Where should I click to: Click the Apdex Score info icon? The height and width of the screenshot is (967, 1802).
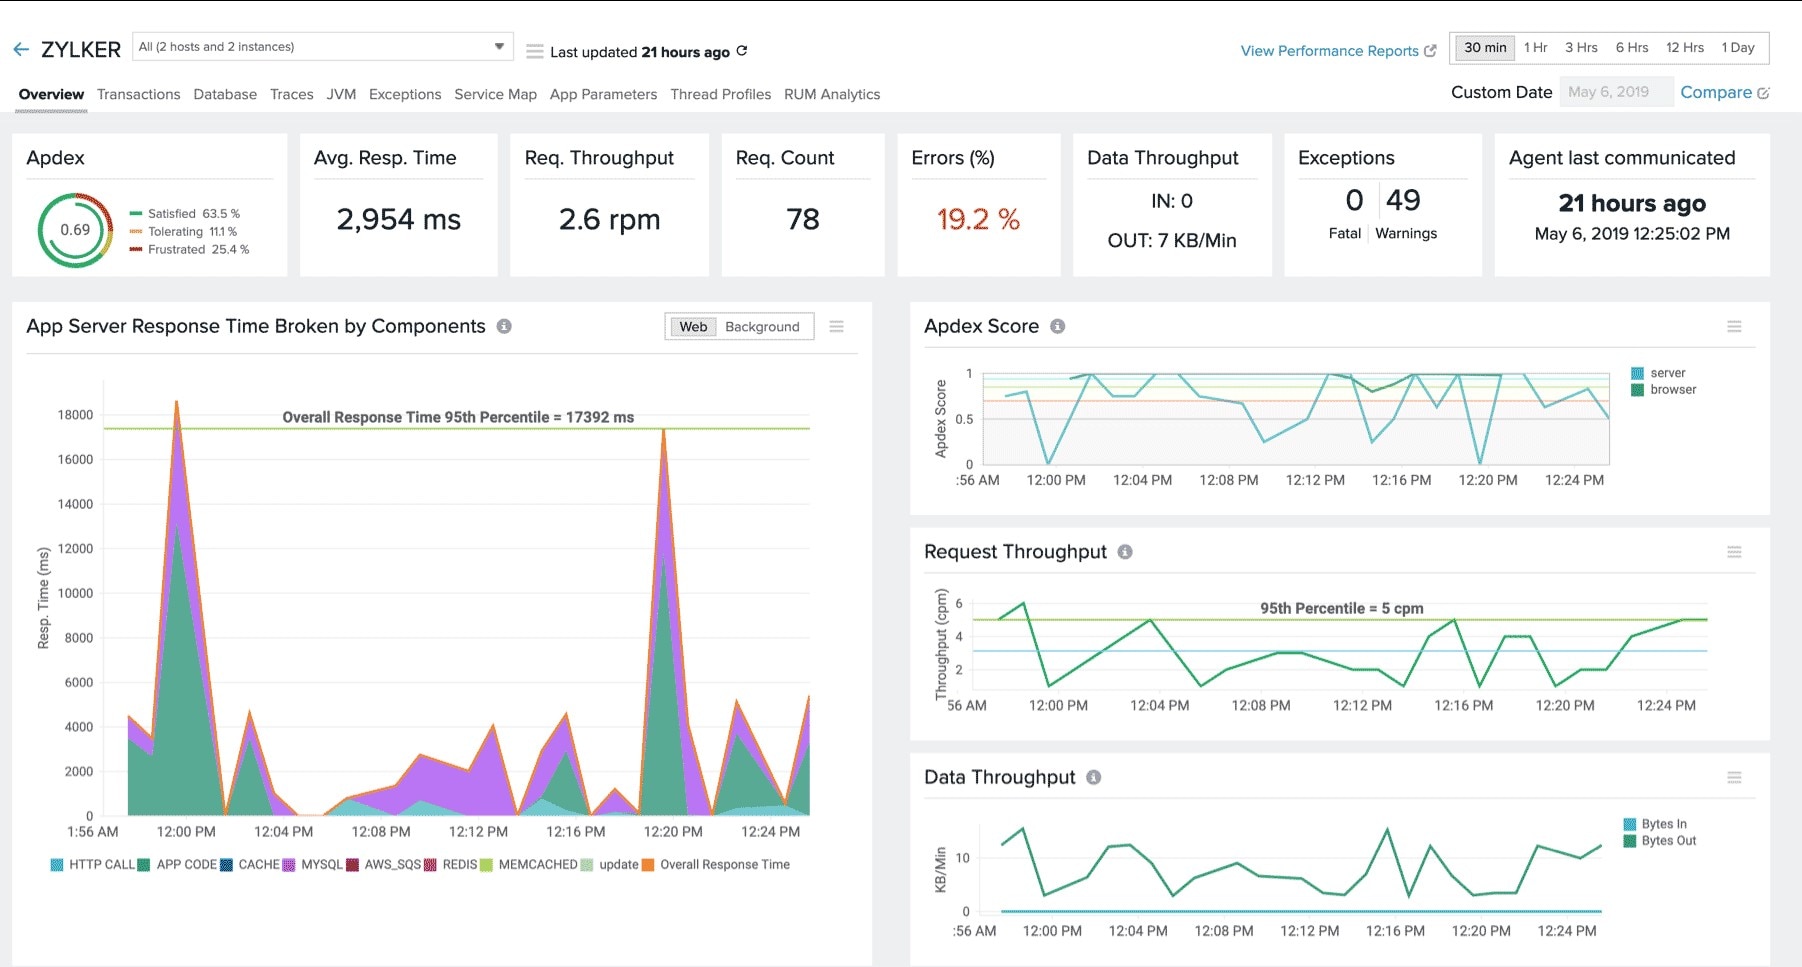(x=1058, y=326)
